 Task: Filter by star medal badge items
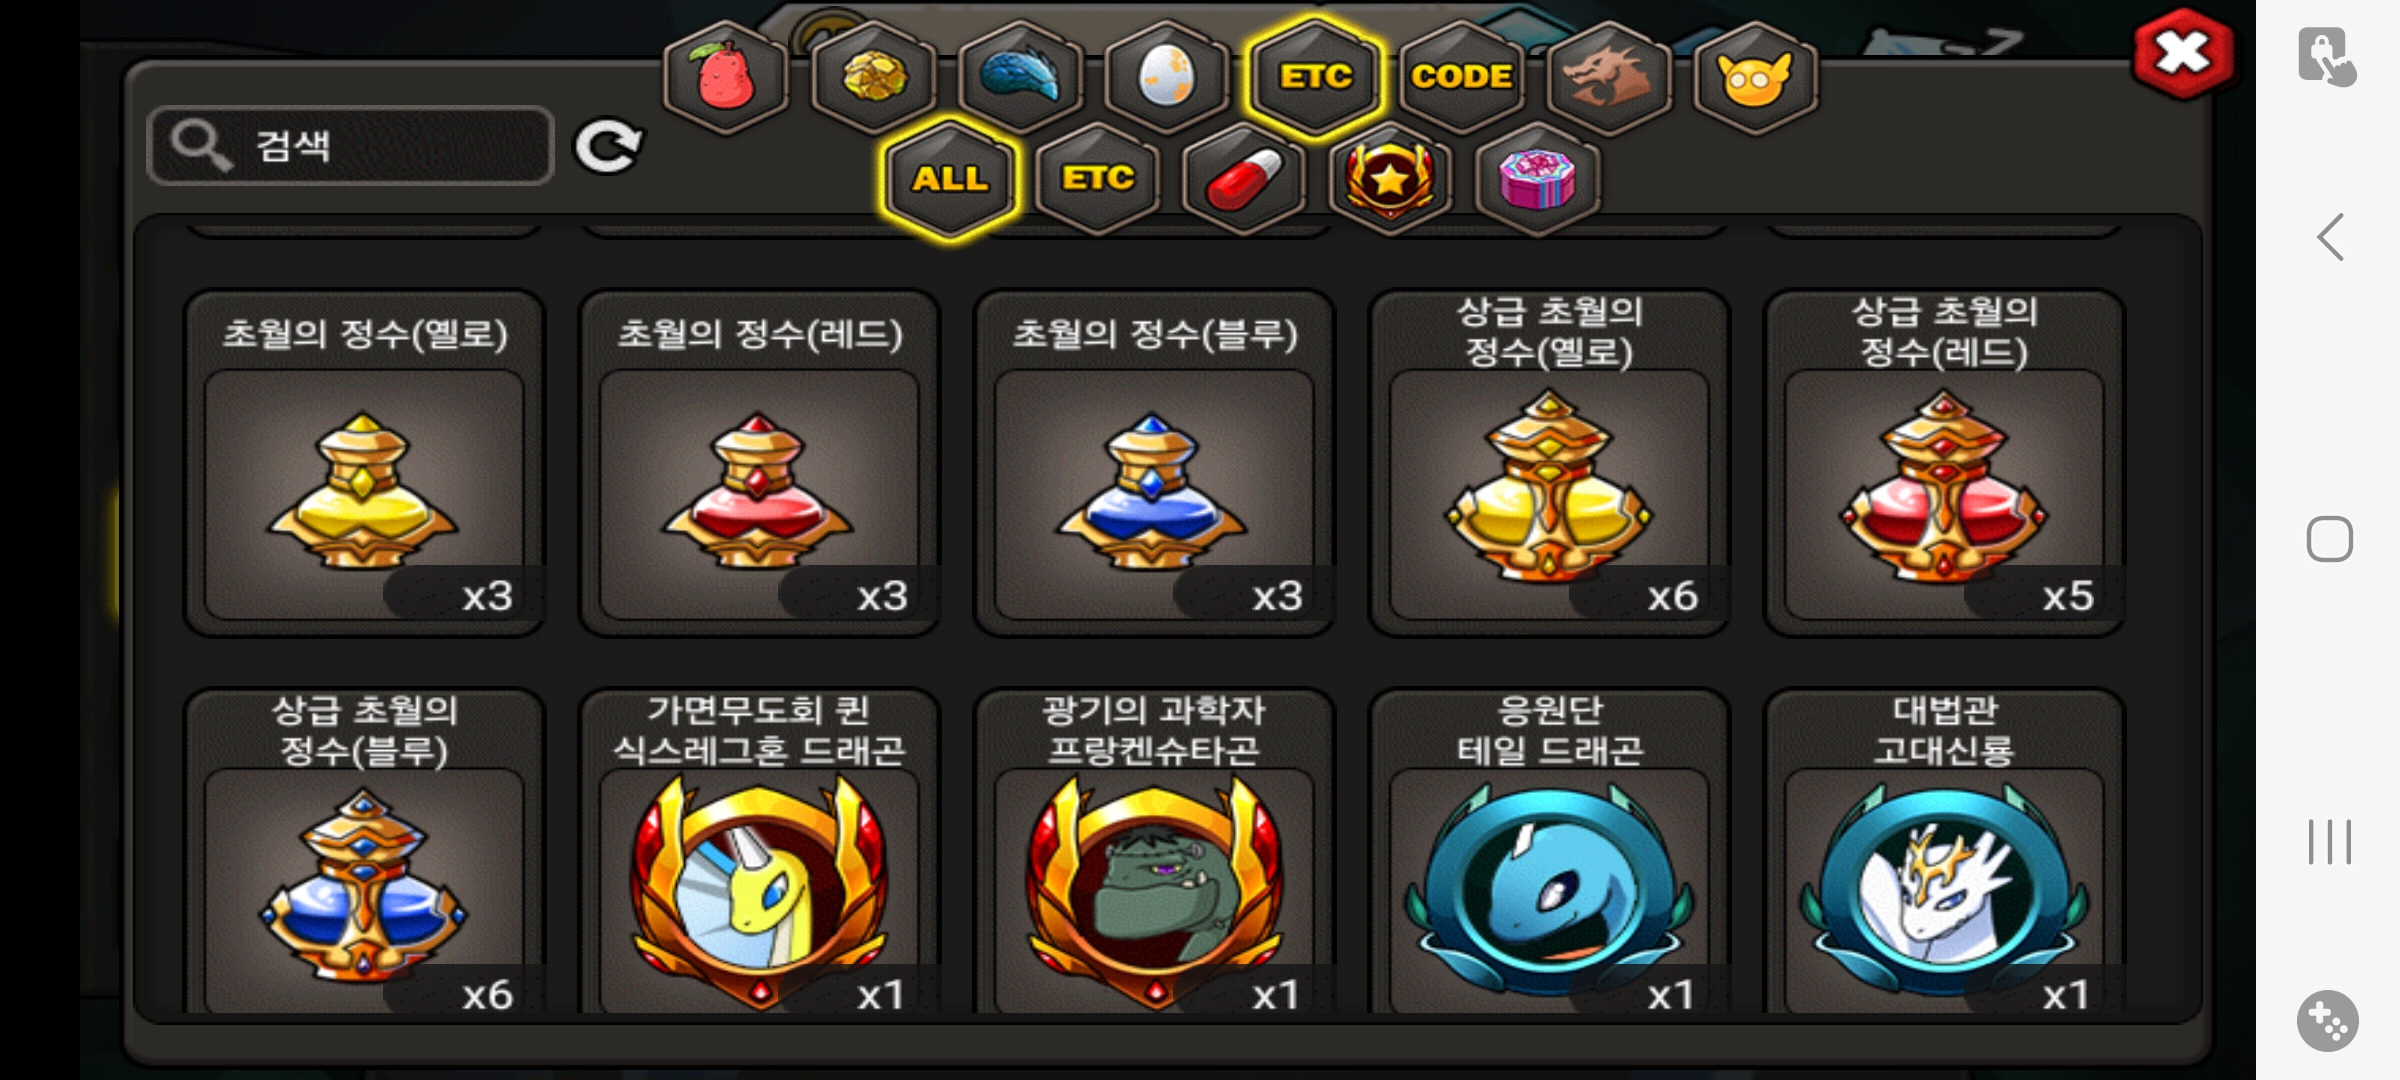click(1390, 179)
